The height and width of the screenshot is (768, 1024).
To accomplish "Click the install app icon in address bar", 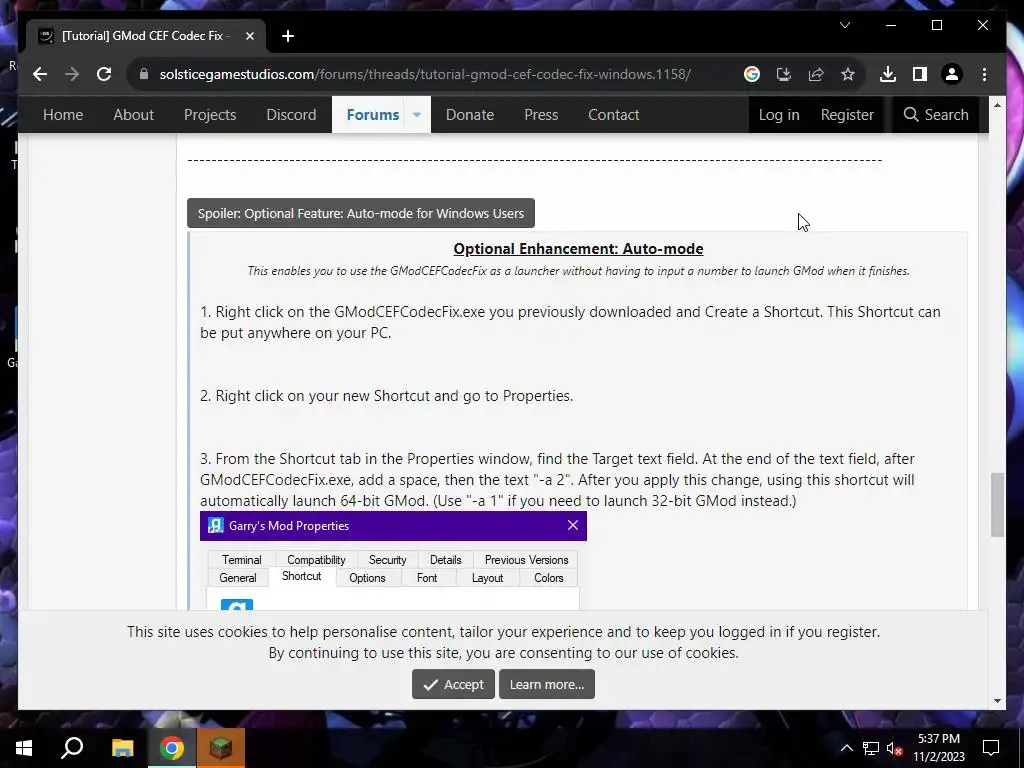I will pyautogui.click(x=784, y=74).
